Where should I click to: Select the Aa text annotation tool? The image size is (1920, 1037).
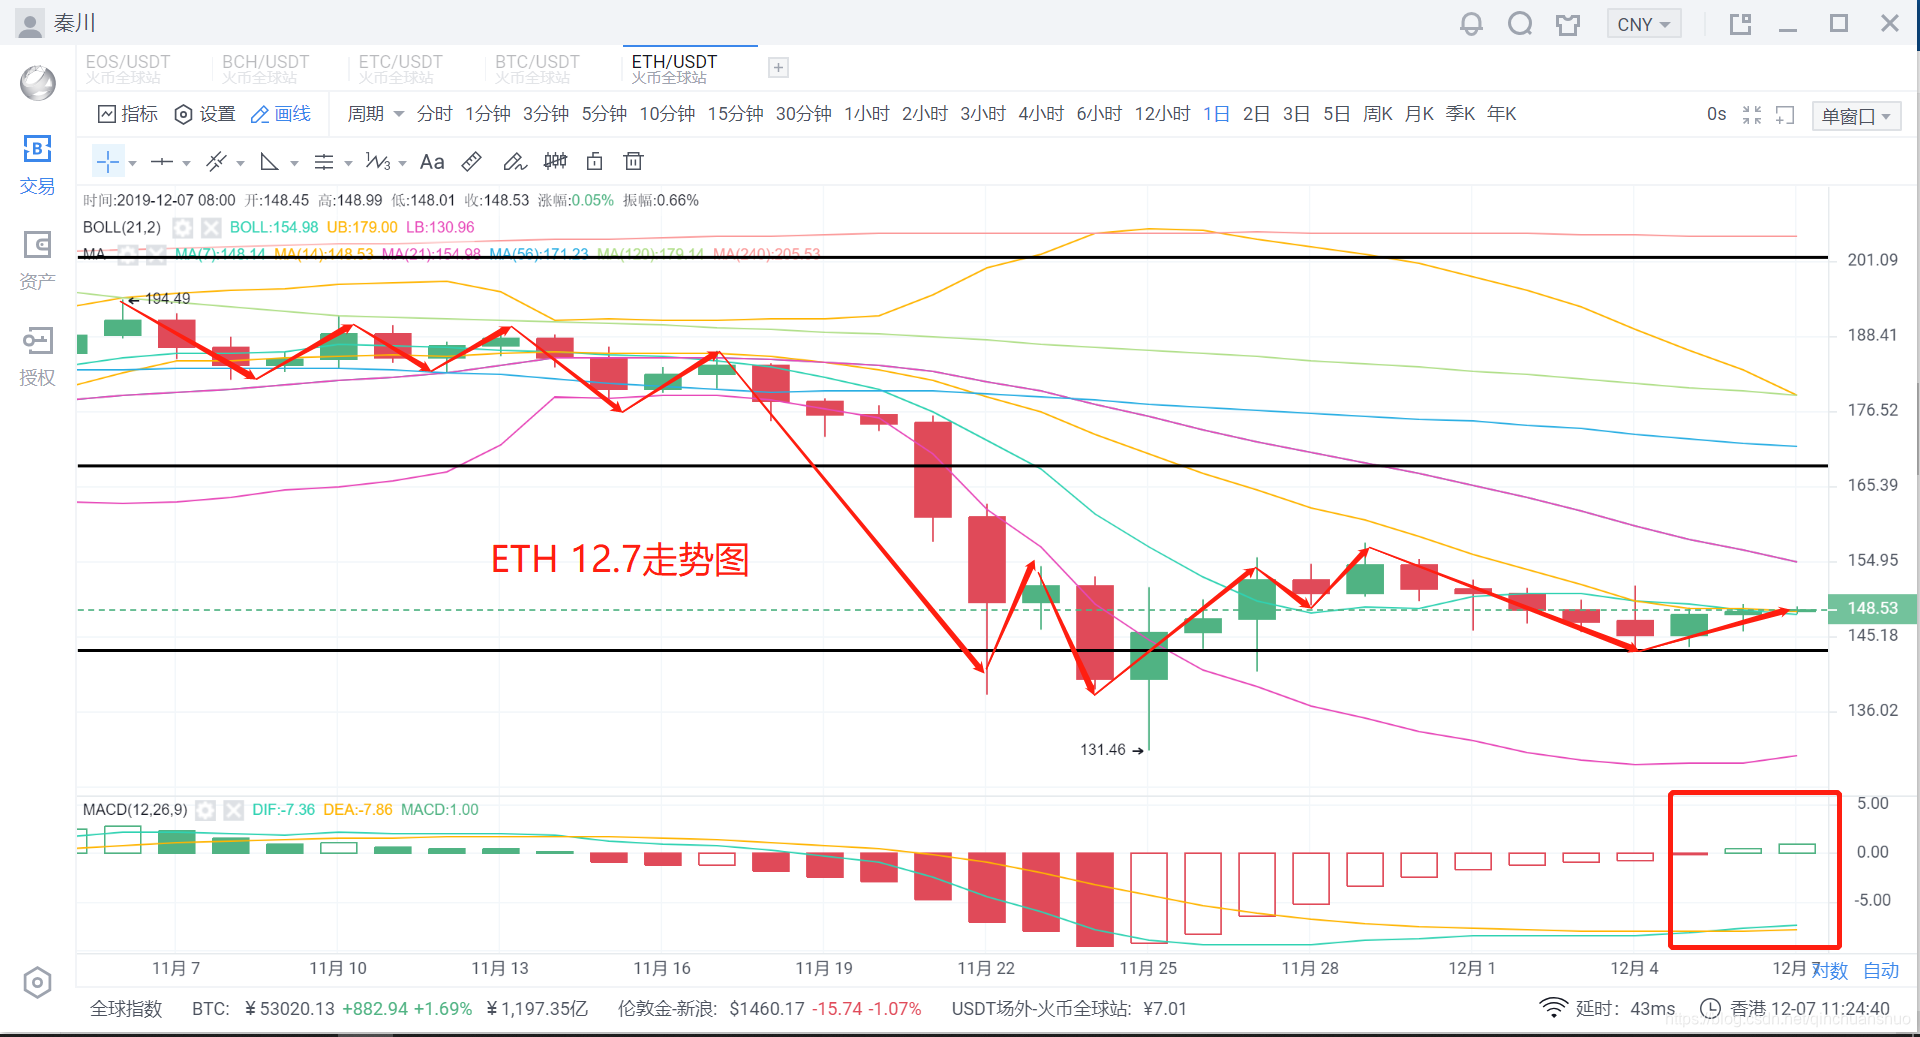(x=432, y=162)
